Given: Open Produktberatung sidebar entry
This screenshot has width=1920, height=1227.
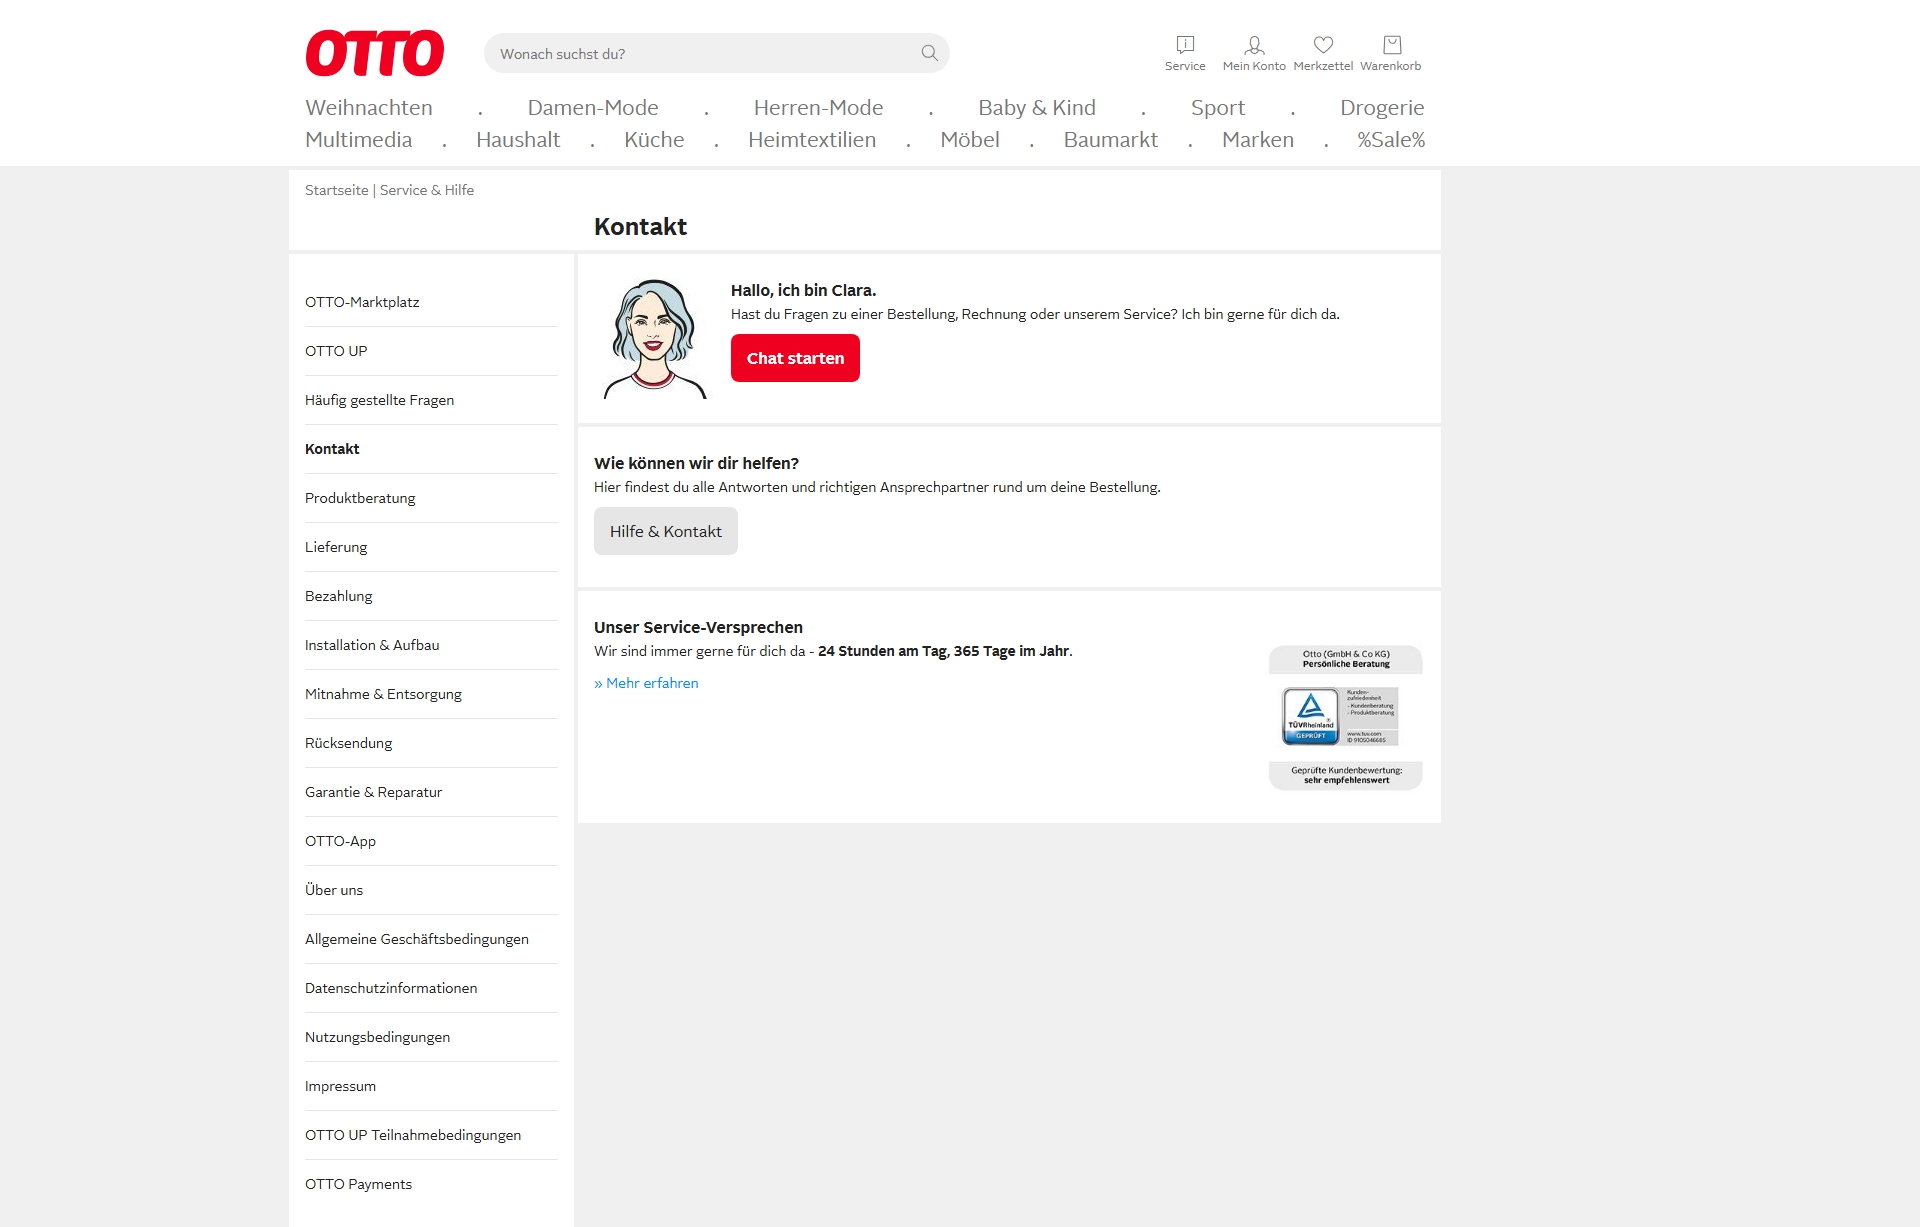Looking at the screenshot, I should click(x=431, y=498).
